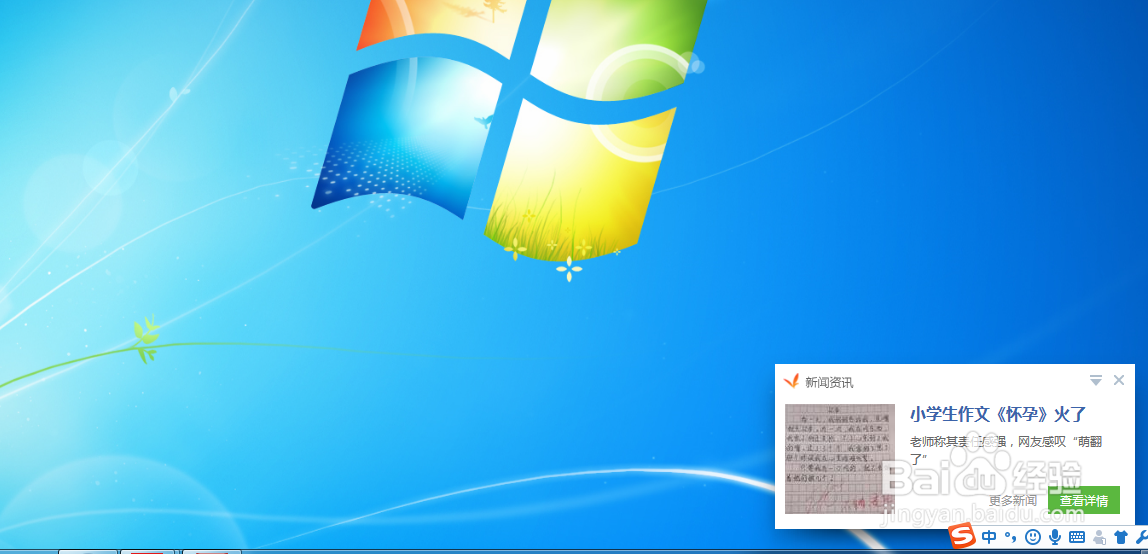Click the news summary text 老师称其责任感强

pos(1006,450)
